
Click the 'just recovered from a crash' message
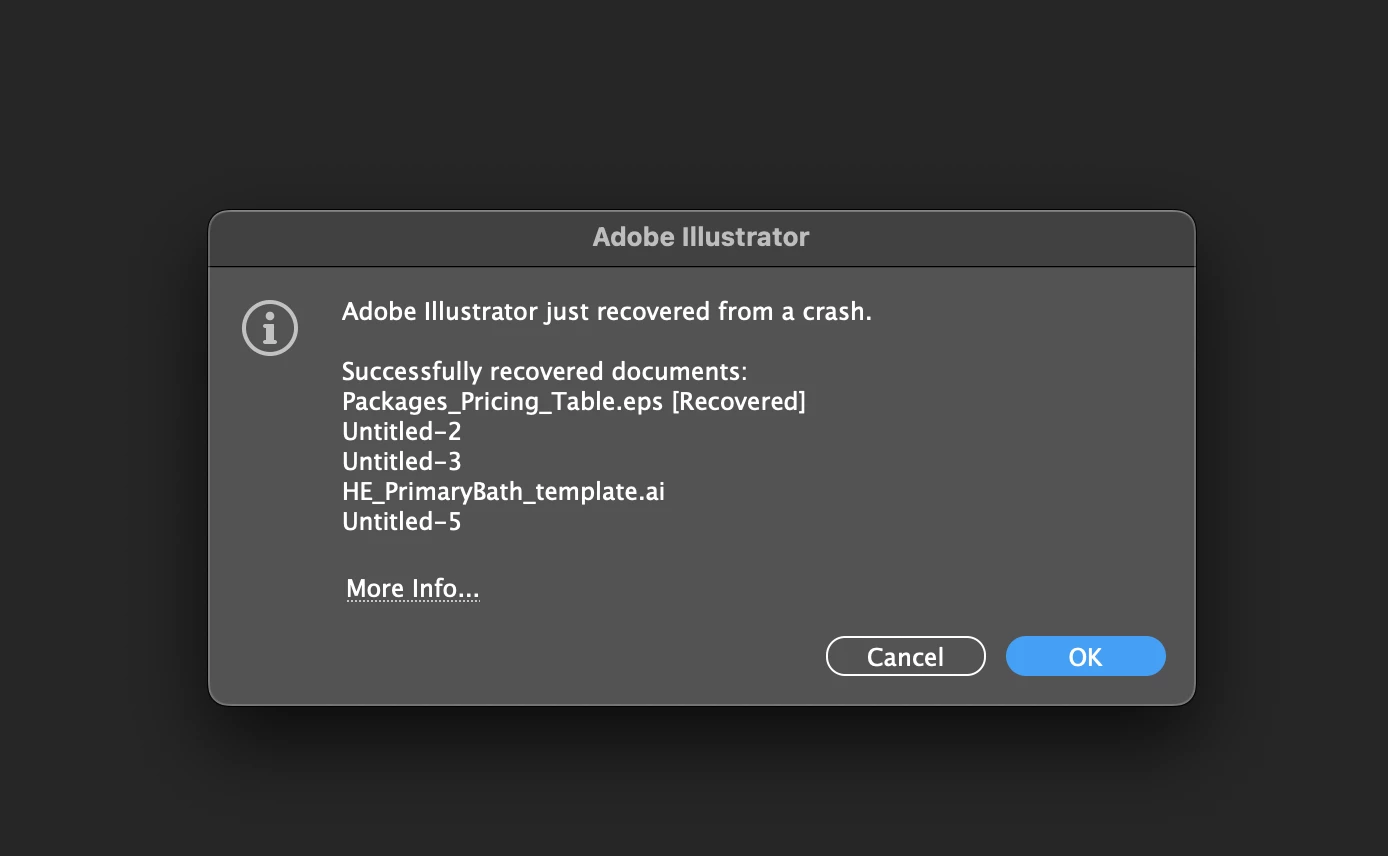click(607, 312)
